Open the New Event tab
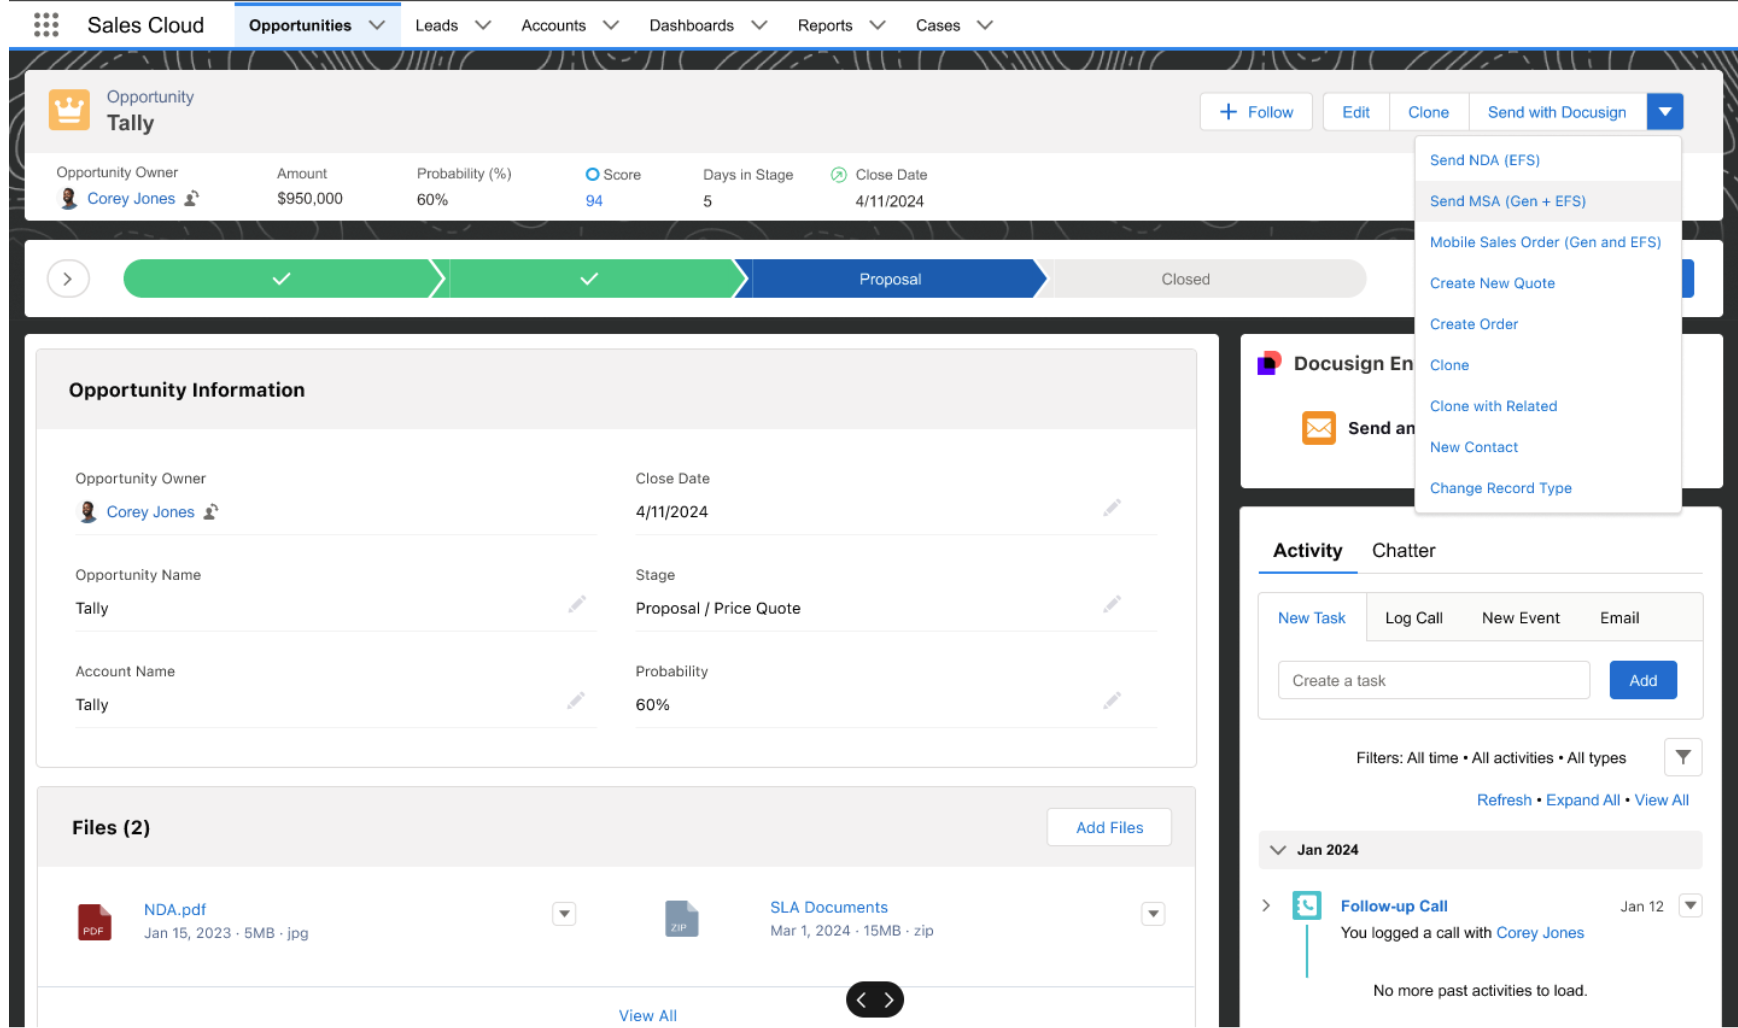The height and width of the screenshot is (1028, 1738). [1520, 618]
